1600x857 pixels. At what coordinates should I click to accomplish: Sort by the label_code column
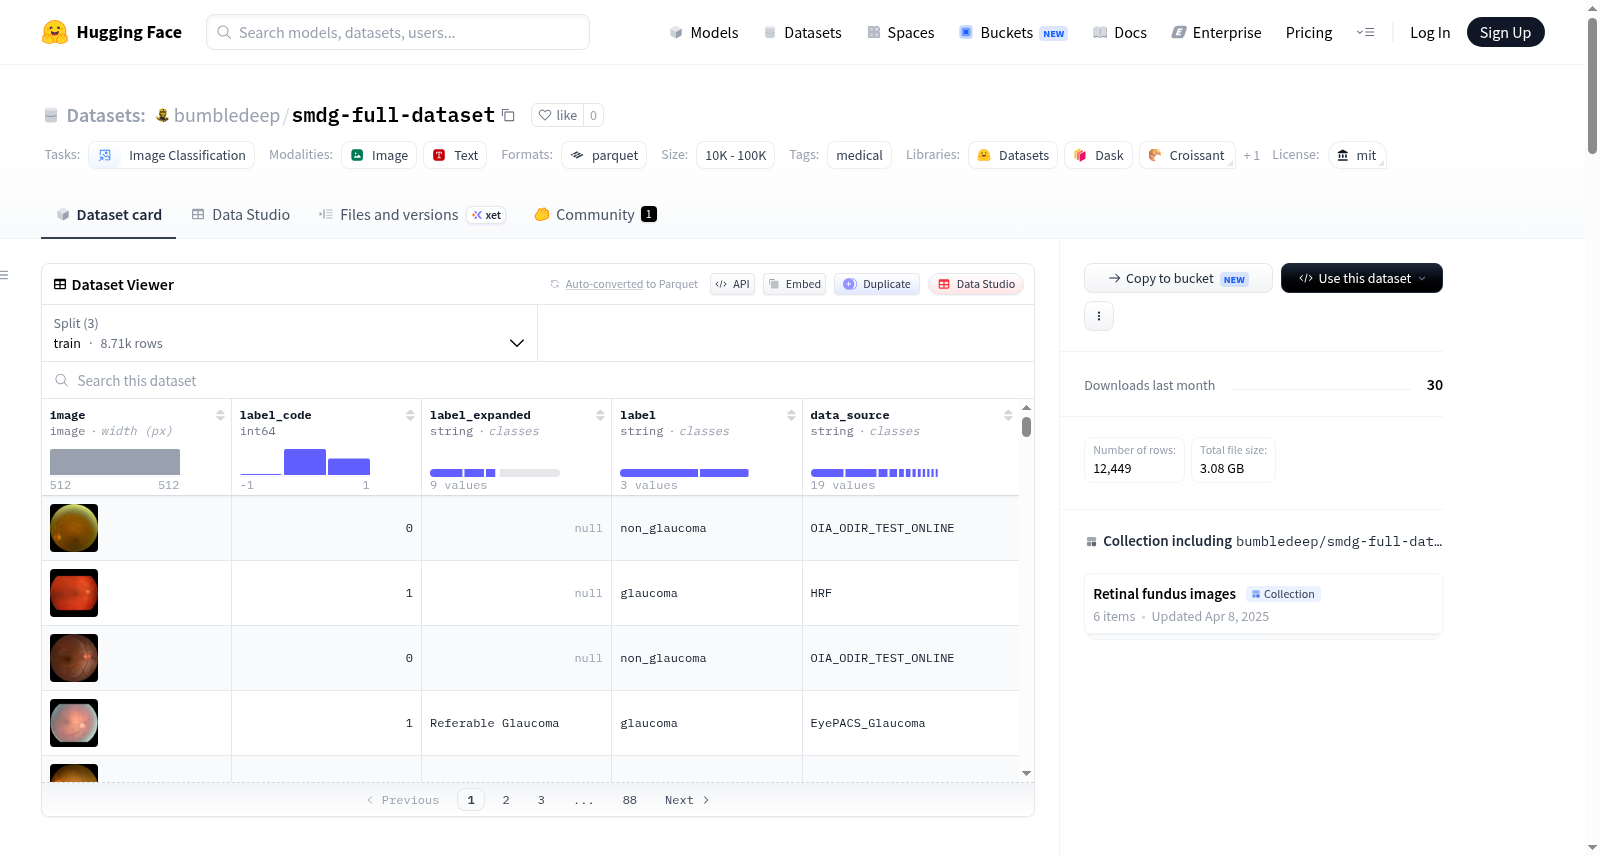(410, 415)
